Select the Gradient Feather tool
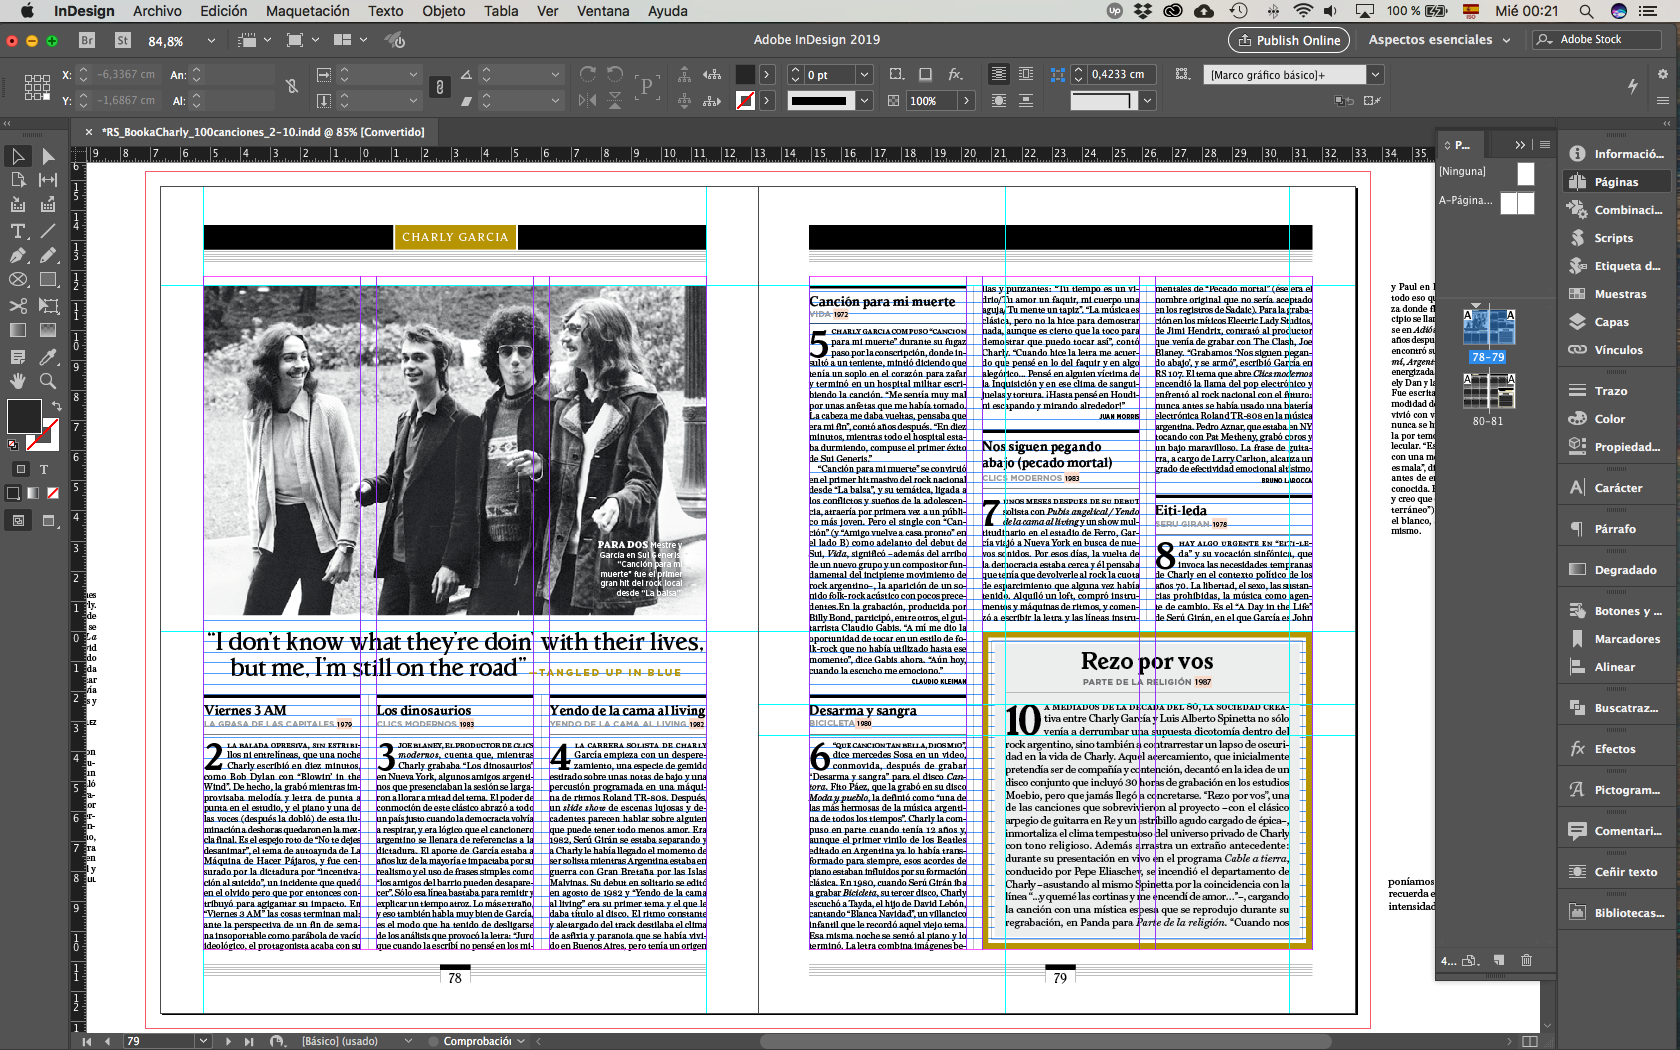The height and width of the screenshot is (1050, 1680). click(x=48, y=330)
